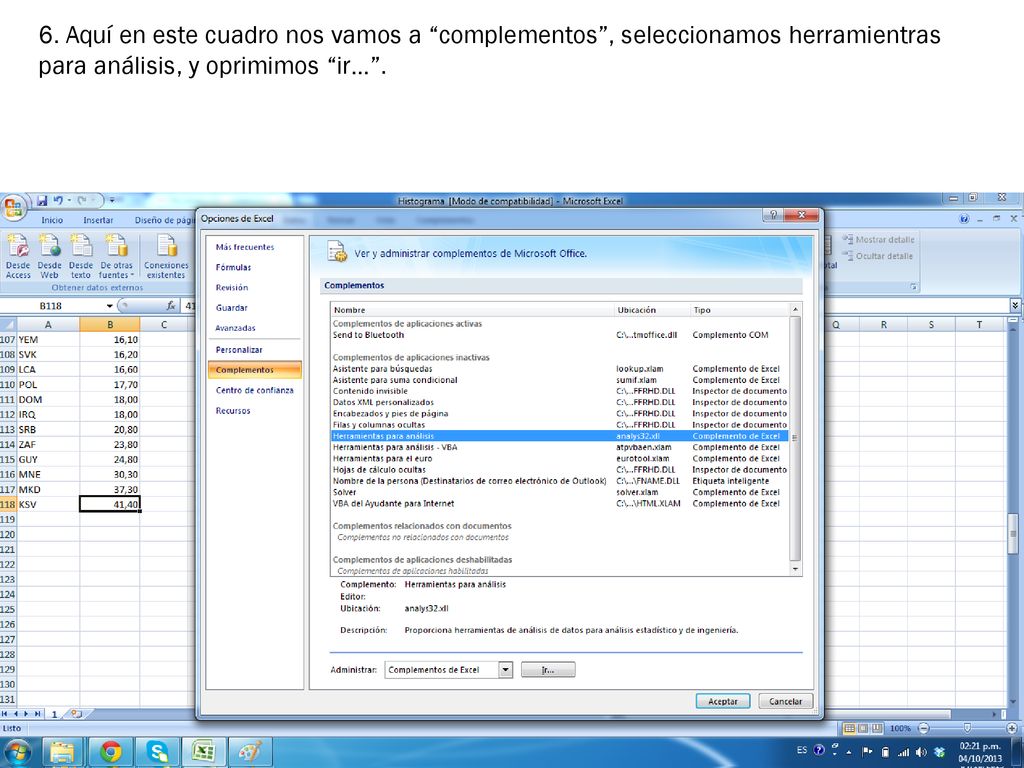1024x768 pixels.
Task: Click the network signal tray icon
Action: pos(903,752)
